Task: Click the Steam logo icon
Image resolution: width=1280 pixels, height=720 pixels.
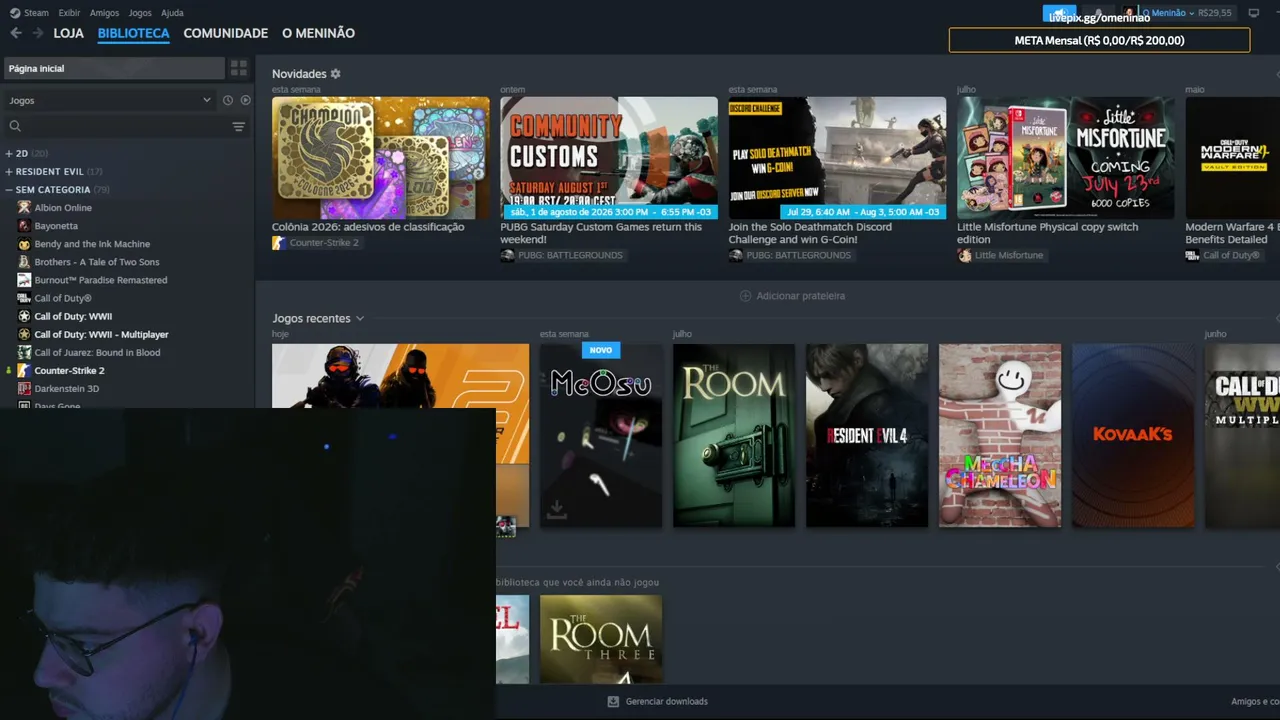Action: click(15, 13)
